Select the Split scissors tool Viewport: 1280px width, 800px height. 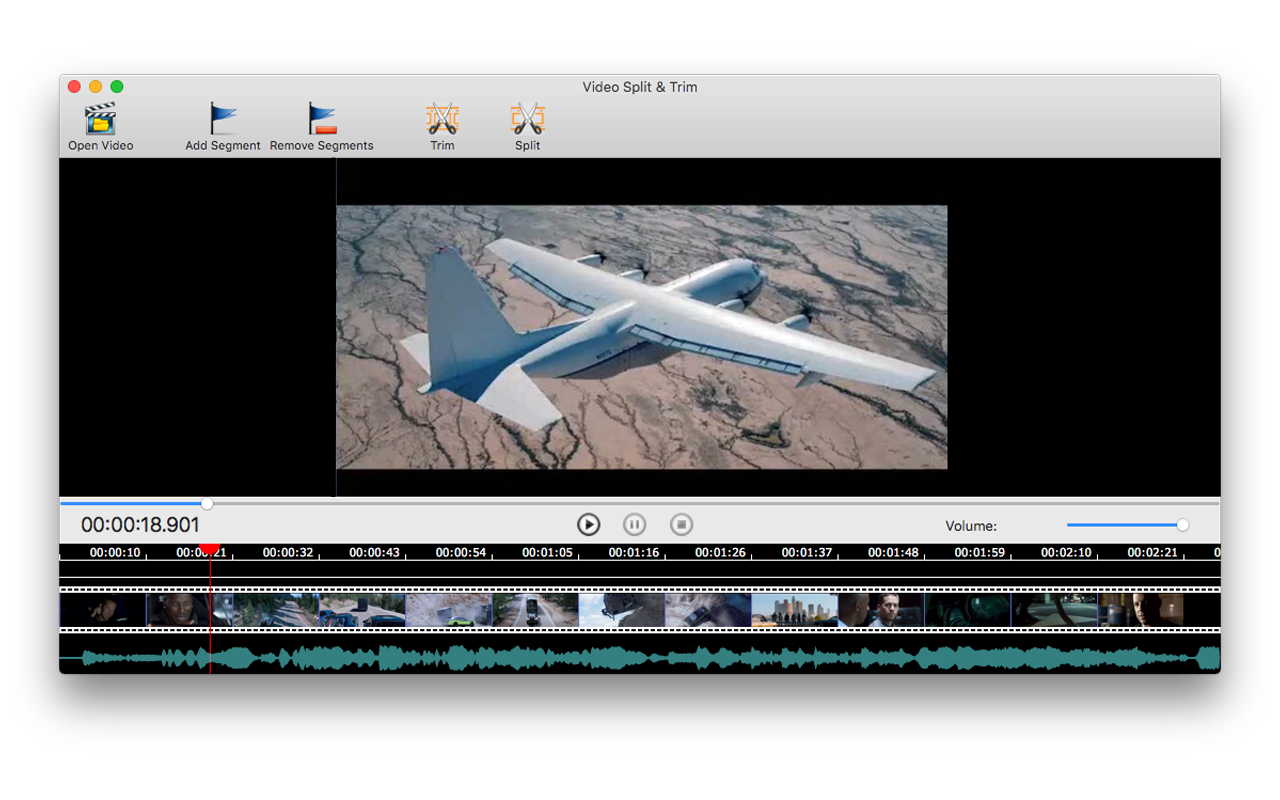(527, 119)
